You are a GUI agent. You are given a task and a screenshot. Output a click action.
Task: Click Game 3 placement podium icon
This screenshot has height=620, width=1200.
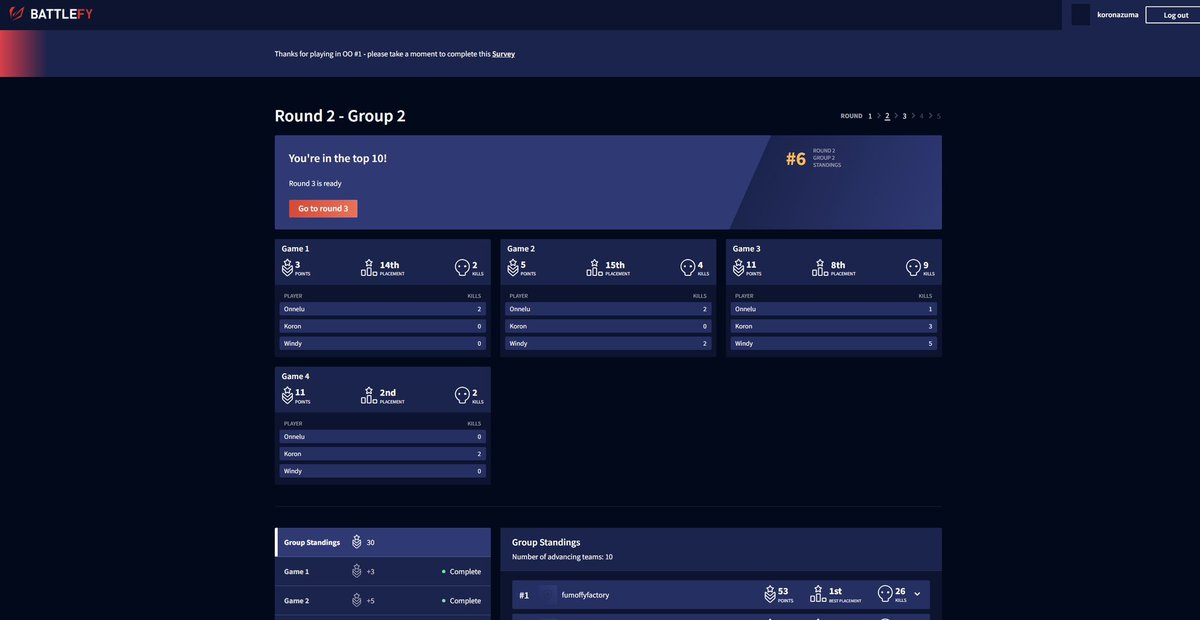[820, 267]
